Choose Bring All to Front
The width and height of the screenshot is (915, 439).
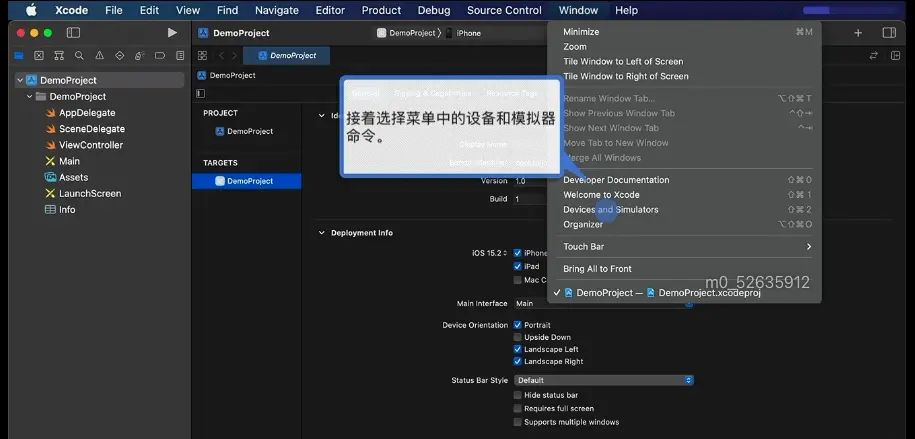[x=684, y=269]
